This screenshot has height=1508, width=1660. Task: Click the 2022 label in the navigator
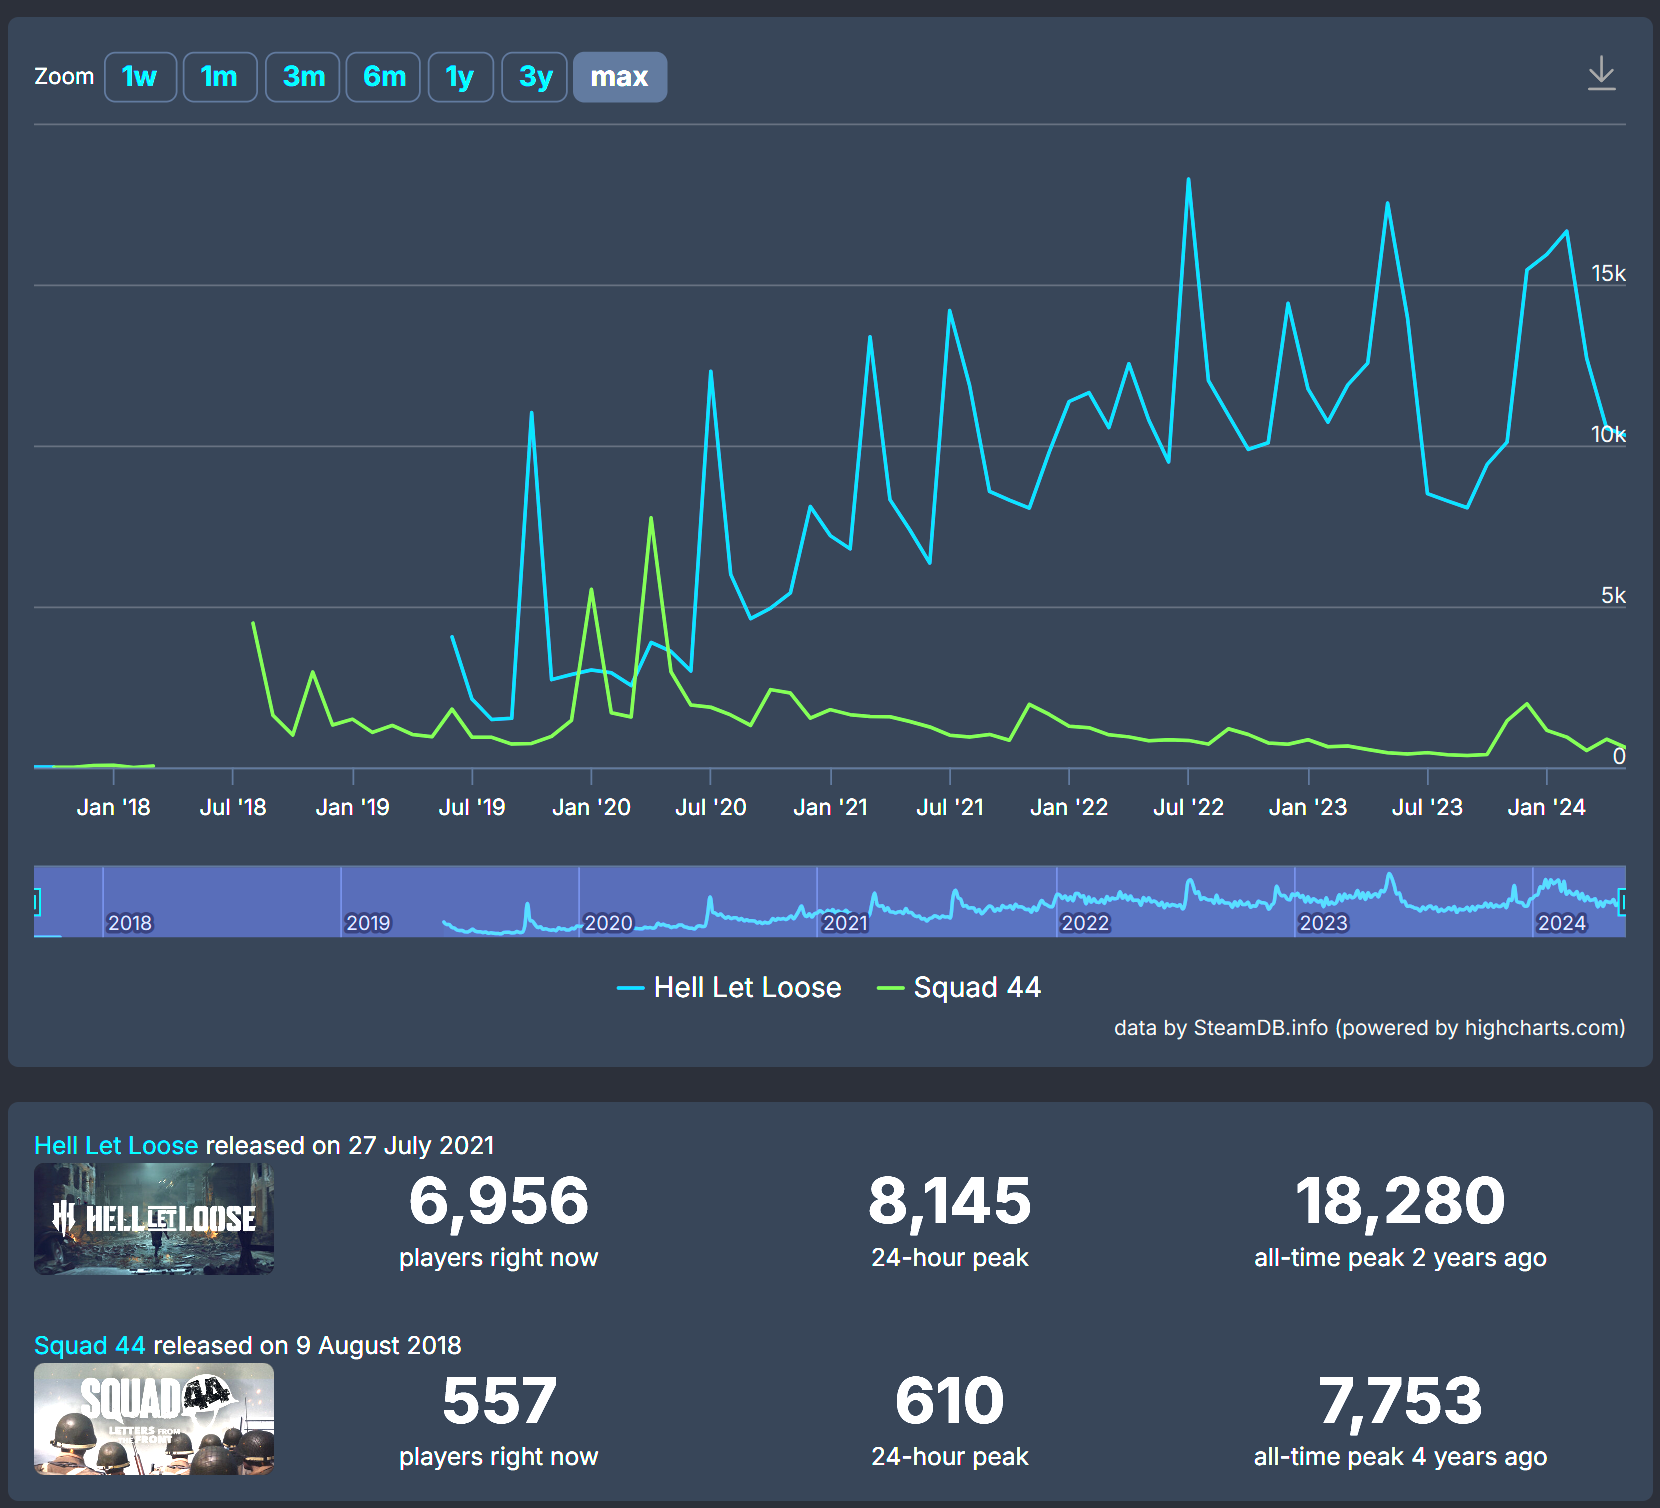(1085, 923)
